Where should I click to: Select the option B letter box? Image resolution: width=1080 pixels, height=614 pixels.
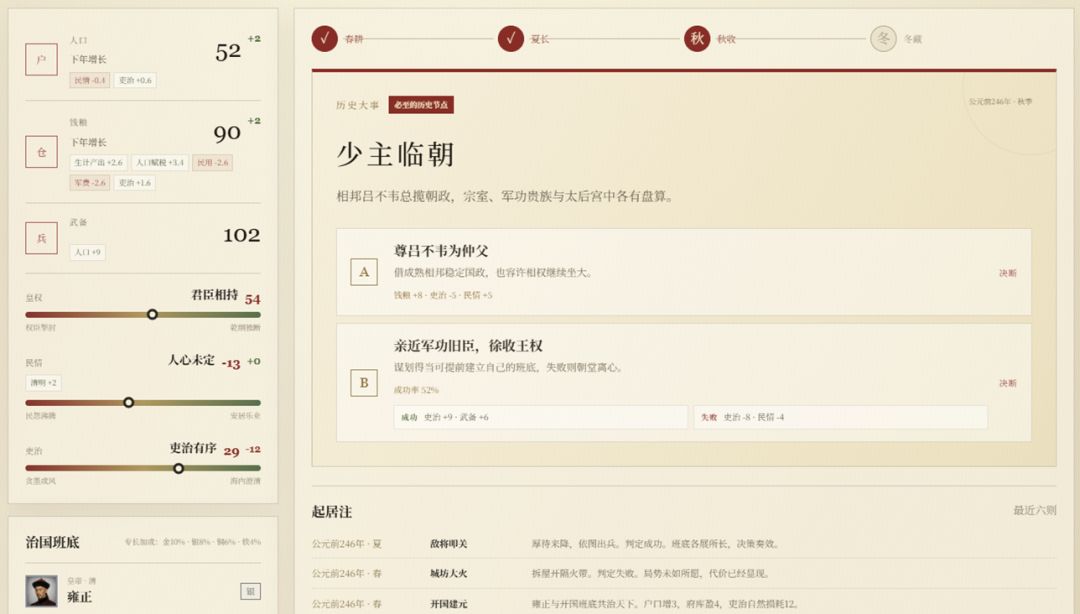364,382
